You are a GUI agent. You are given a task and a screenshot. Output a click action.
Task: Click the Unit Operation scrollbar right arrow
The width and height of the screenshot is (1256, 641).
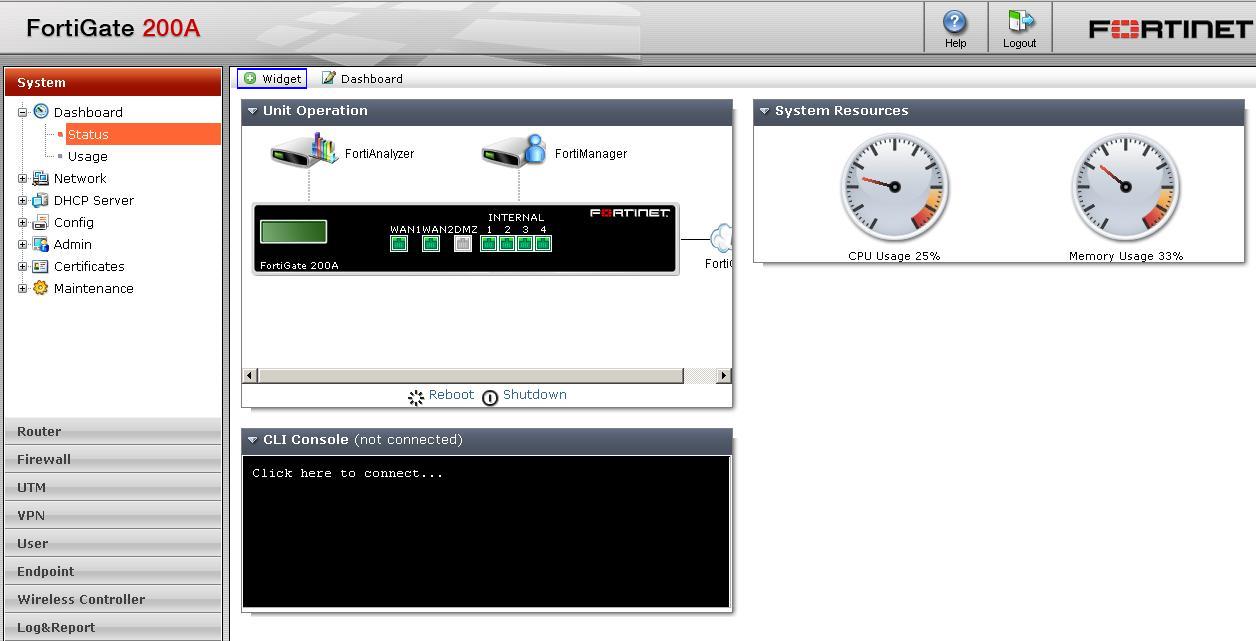coord(724,375)
